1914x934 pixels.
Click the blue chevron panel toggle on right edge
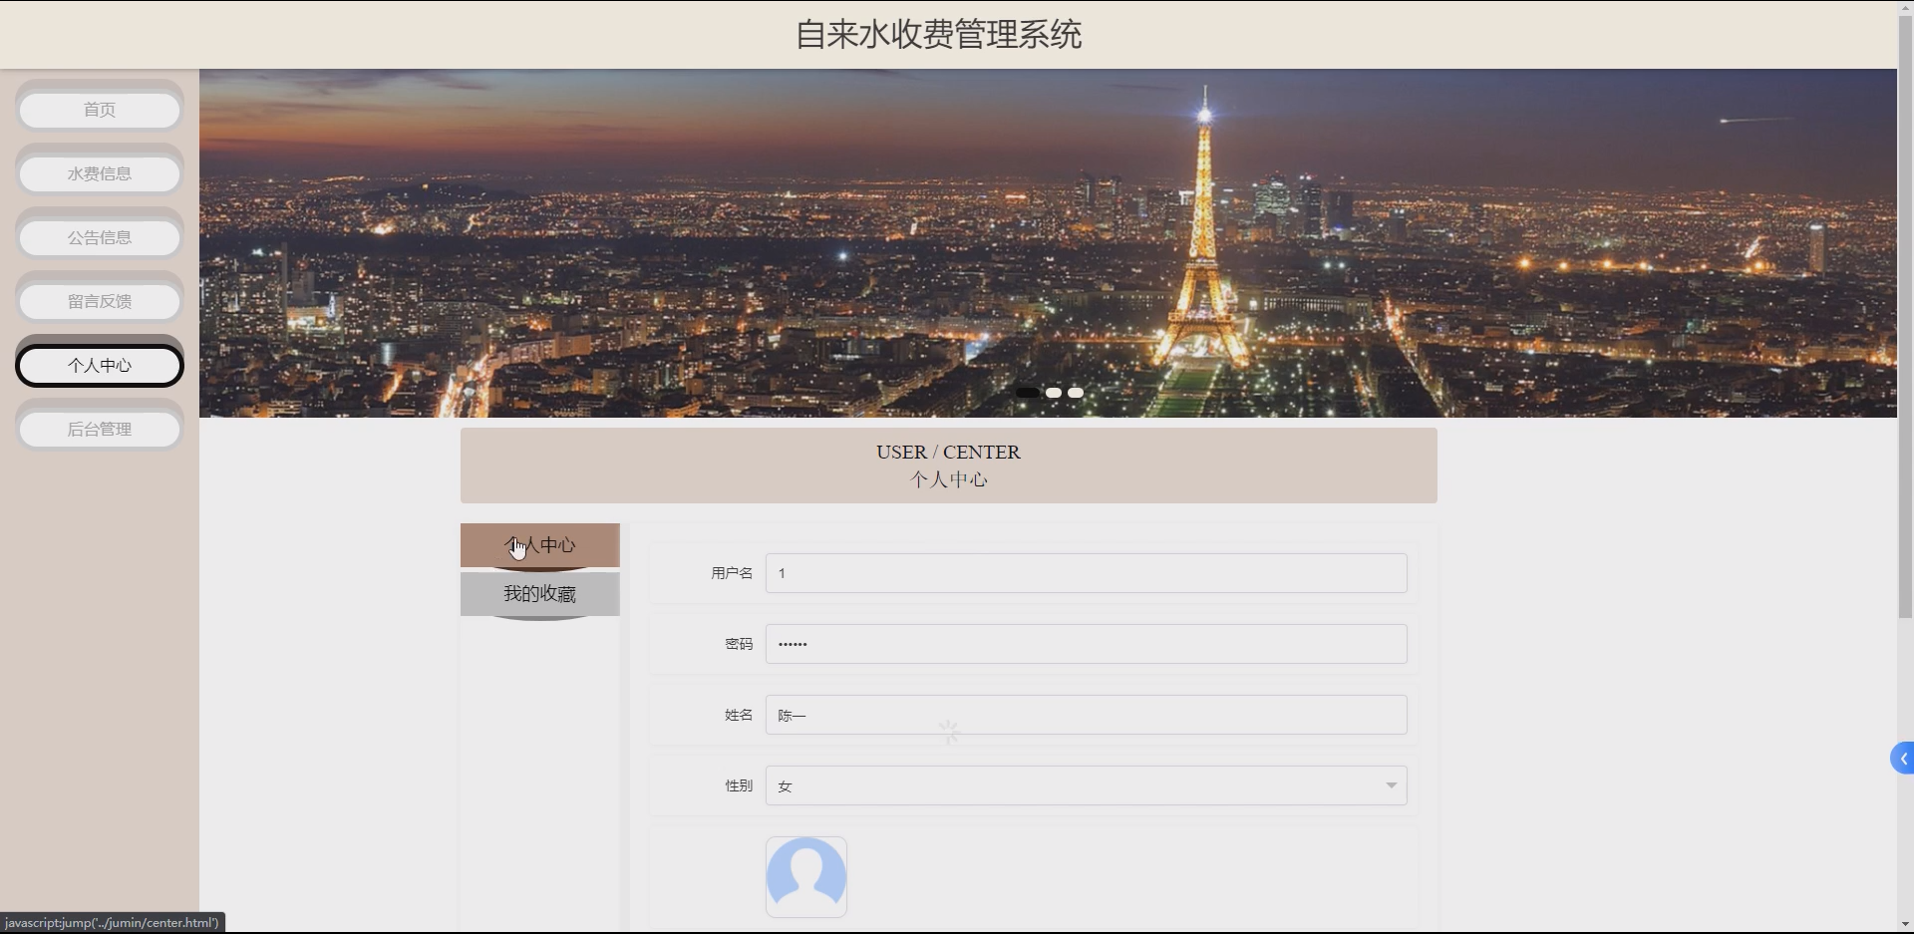point(1903,758)
